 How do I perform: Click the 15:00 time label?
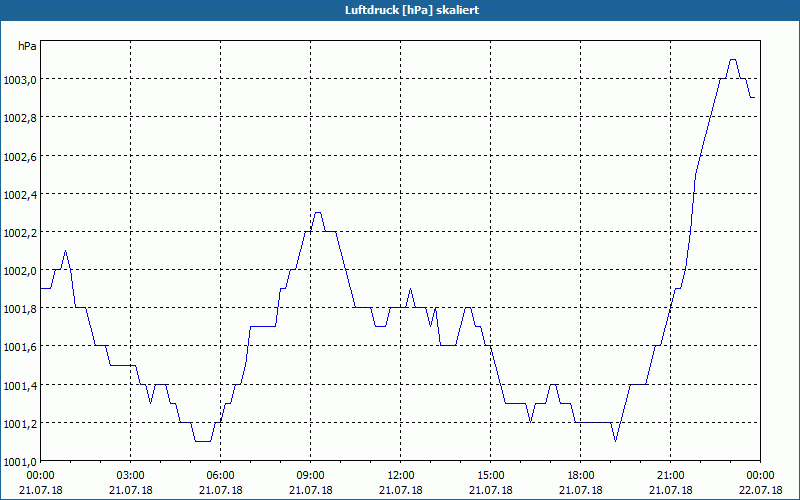tap(490, 476)
